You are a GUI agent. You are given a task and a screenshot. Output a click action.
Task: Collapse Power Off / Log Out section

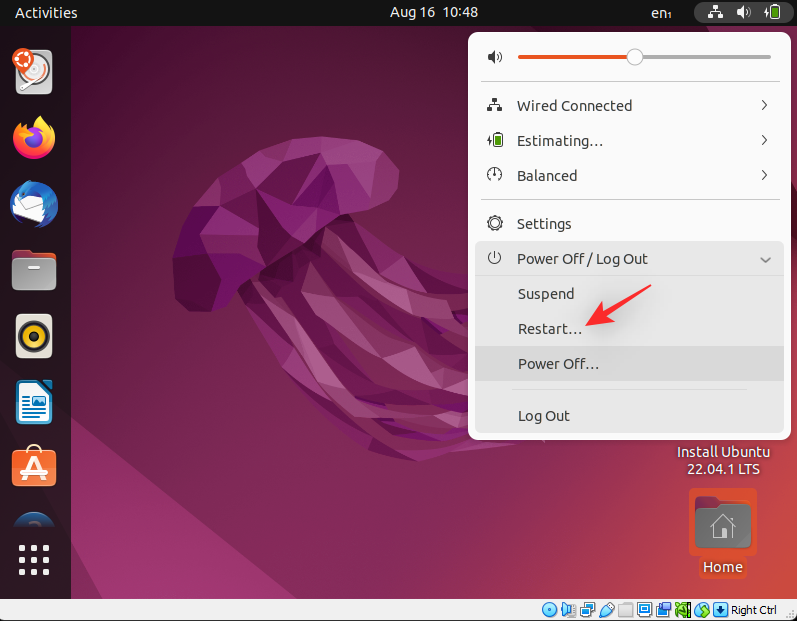(x=629, y=259)
